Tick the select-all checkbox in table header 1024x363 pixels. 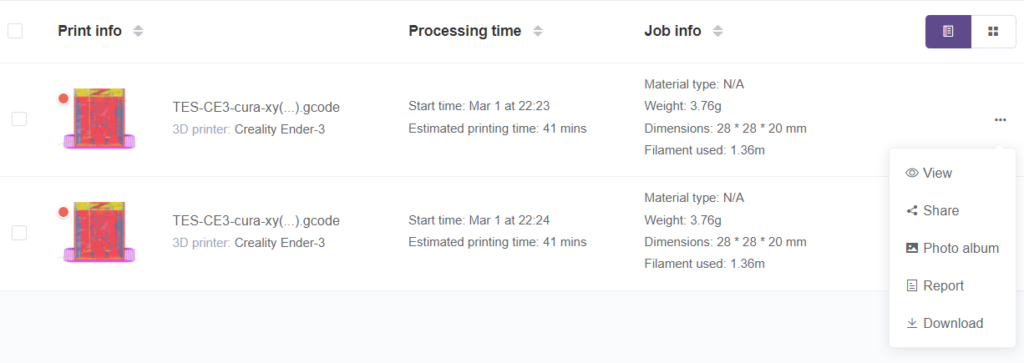coord(15,31)
